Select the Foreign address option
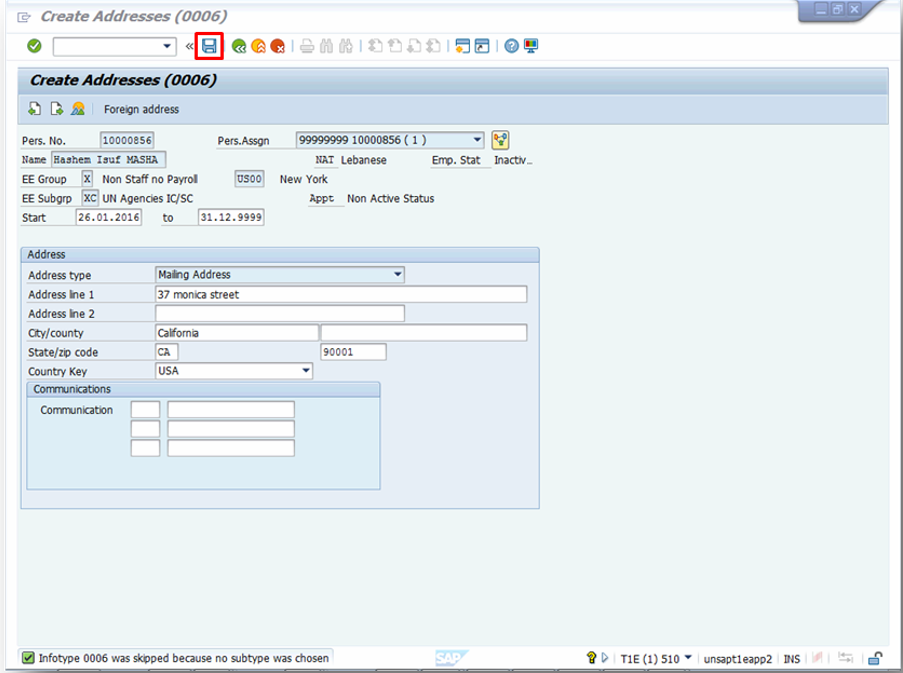The width and height of the screenshot is (903, 673). pos(140,109)
